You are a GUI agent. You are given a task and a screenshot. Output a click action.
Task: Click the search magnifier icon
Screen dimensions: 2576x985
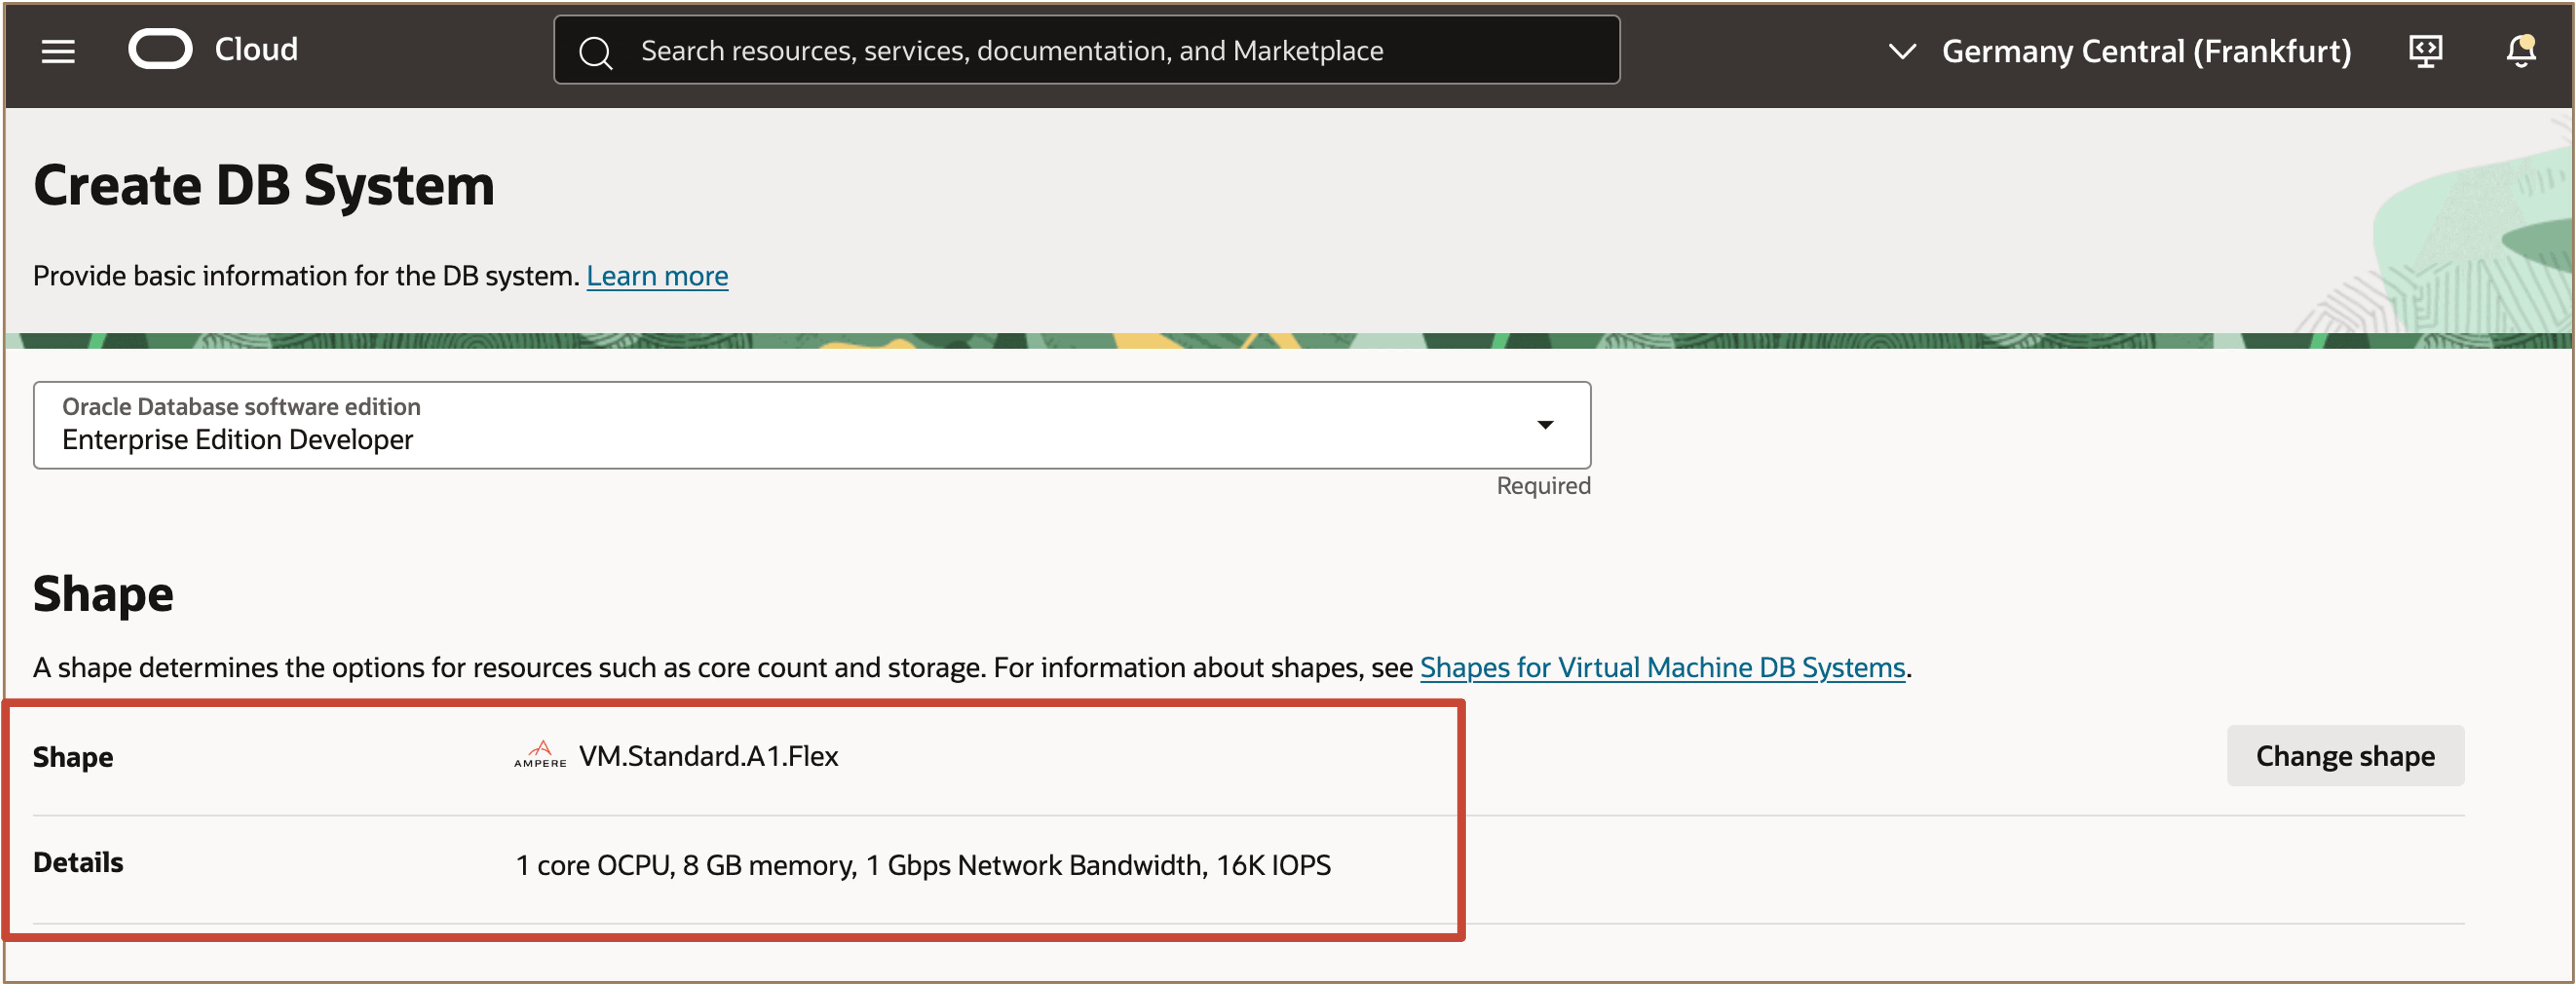coord(596,52)
